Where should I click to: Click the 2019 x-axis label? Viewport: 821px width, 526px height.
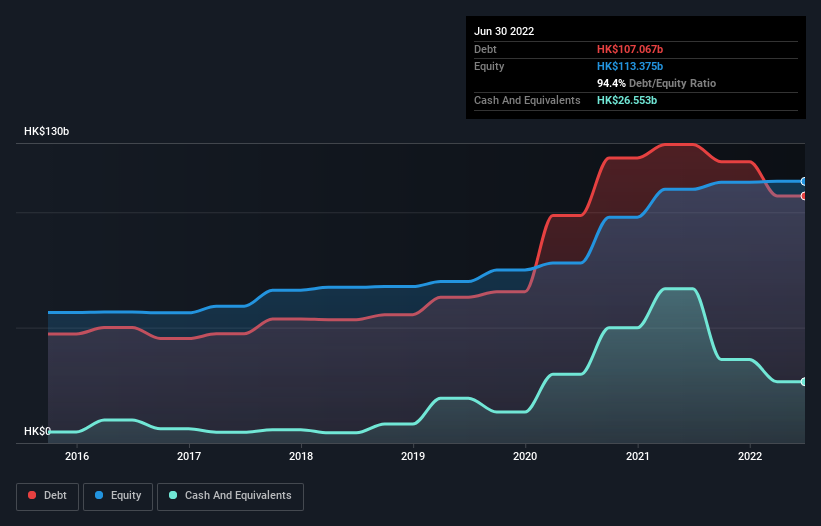point(413,456)
